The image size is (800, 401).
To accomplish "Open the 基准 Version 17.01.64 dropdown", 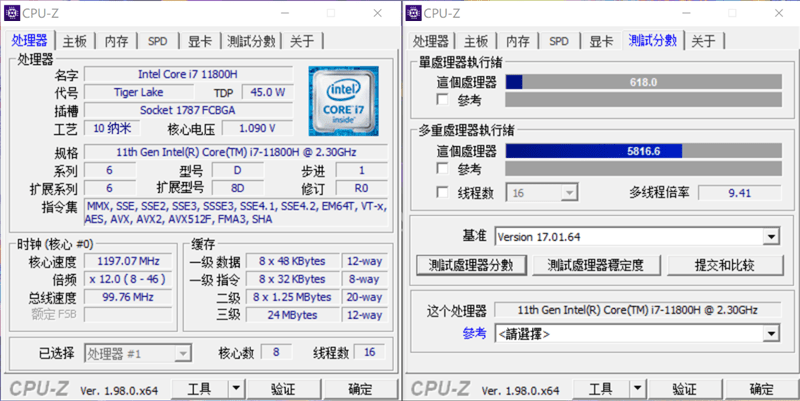I will coord(771,237).
